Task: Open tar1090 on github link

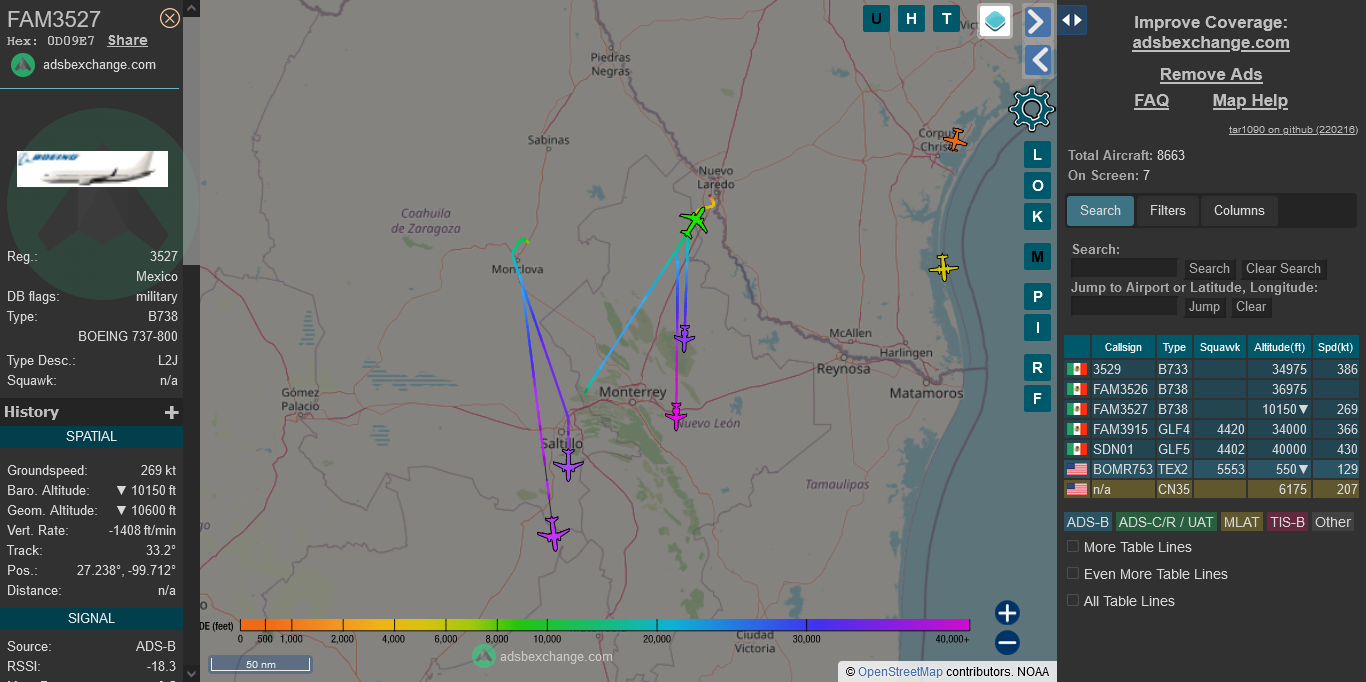Action: 1293,130
